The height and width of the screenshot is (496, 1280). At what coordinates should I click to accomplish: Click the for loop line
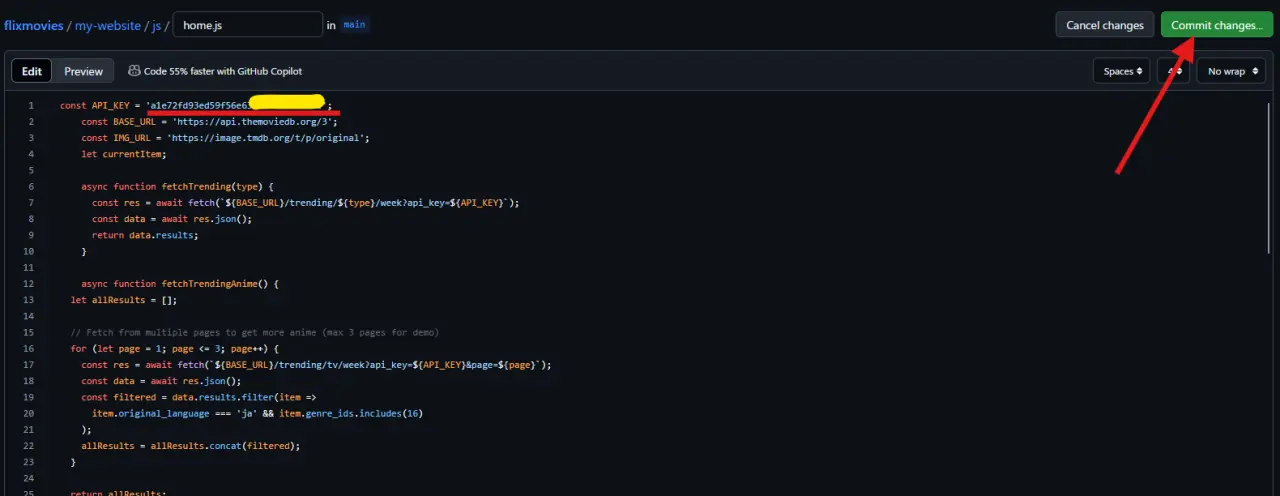click(173, 348)
